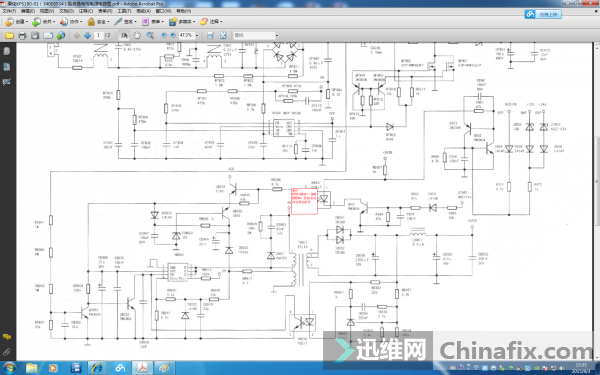Toggle the fit page view button
600x375 pixels.
(223, 35)
